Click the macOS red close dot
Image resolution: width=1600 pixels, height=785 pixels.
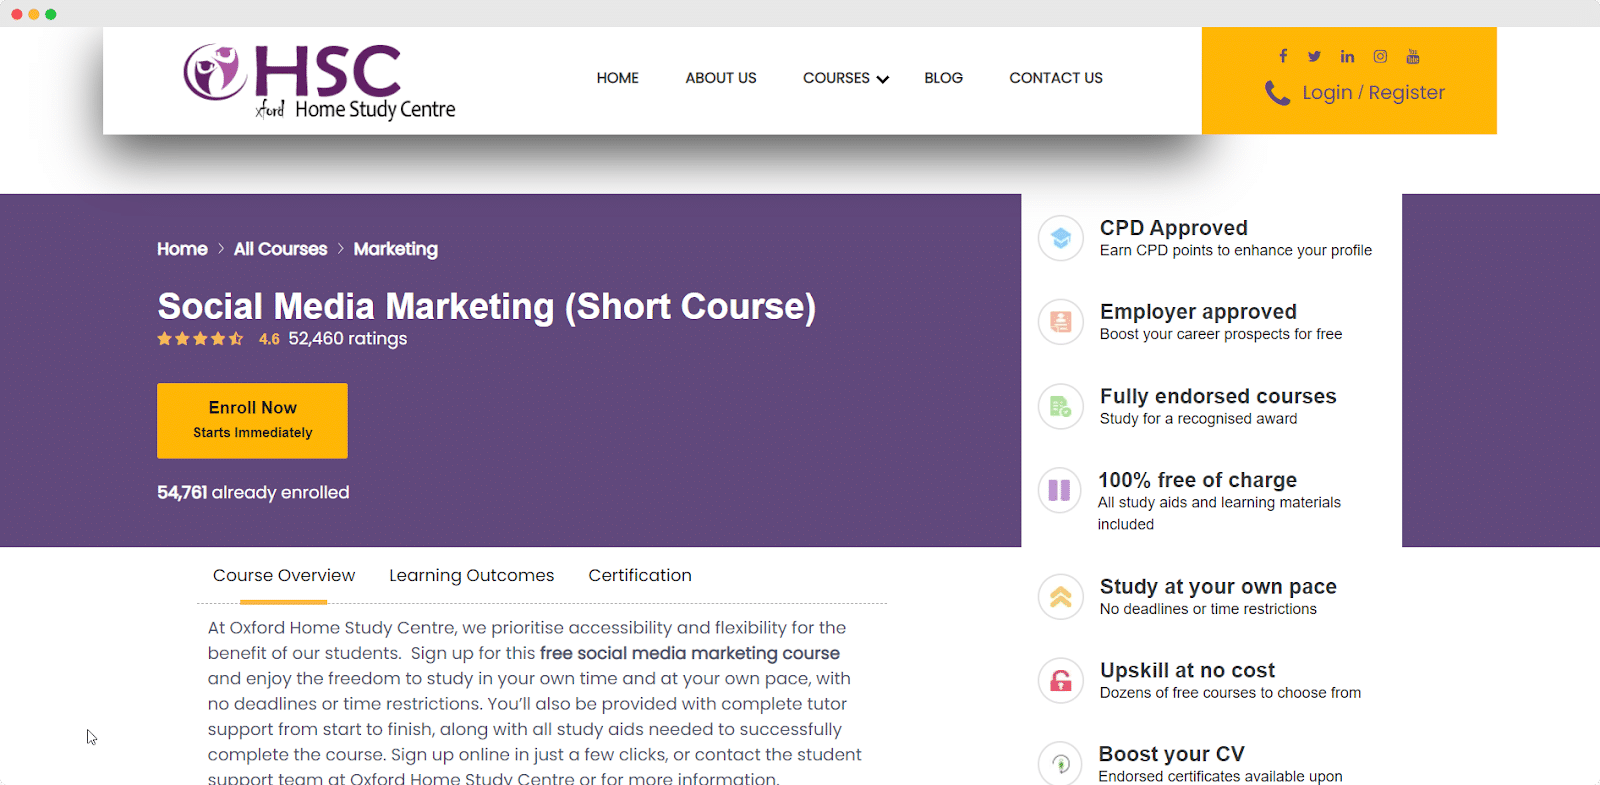(17, 14)
